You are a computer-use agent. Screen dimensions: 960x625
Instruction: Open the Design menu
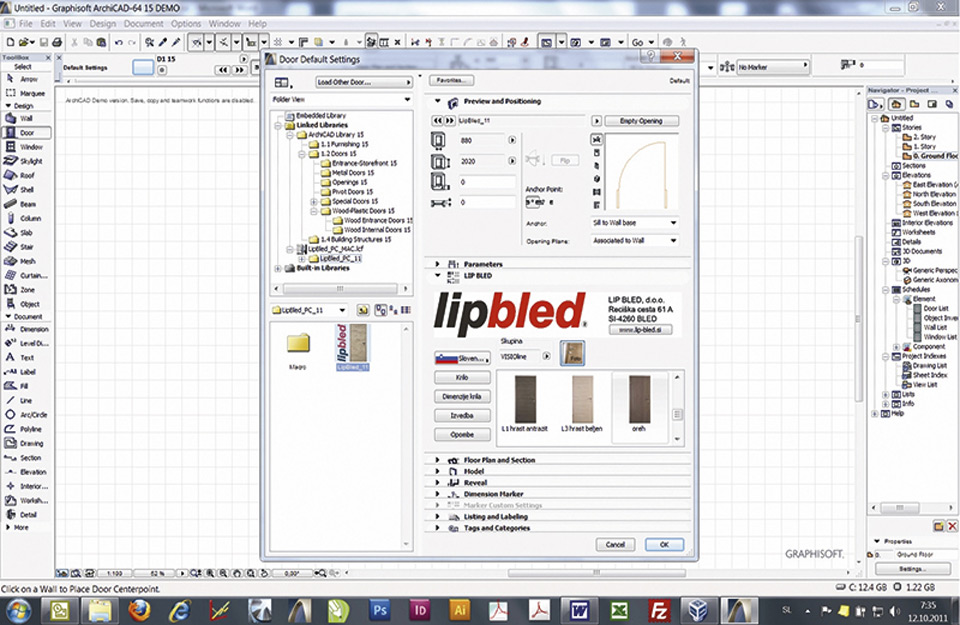(102, 24)
